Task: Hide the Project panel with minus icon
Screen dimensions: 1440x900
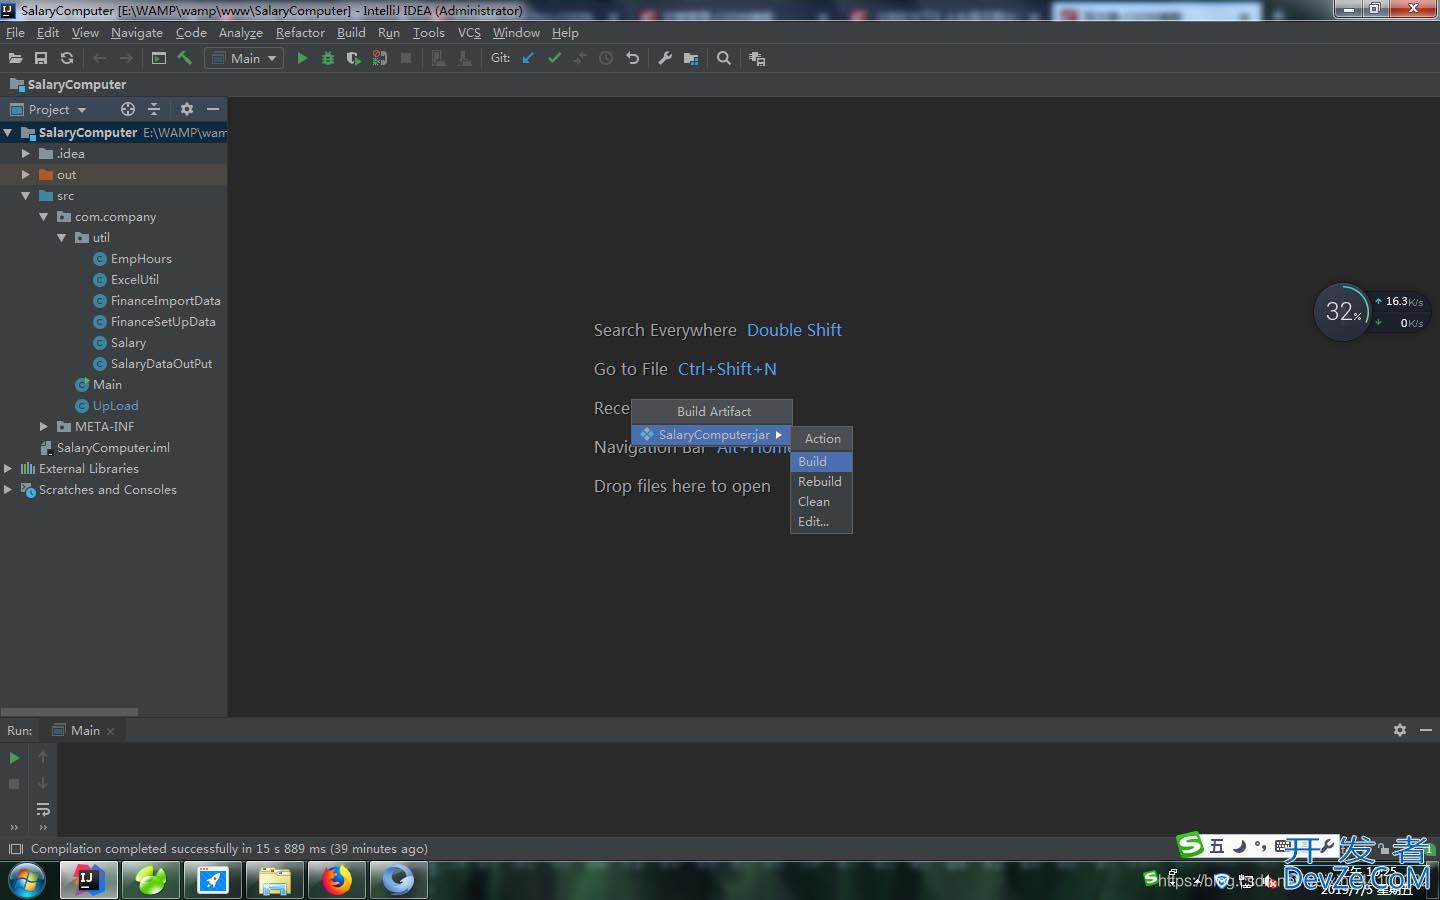Action: [x=213, y=109]
